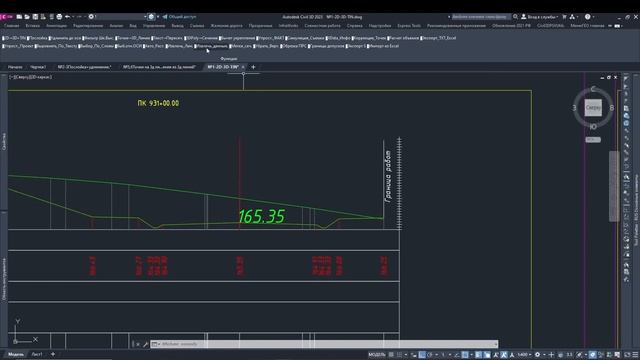This screenshot has width=640, height=360.
Task: Open the МСК coordinate system dropdown under ViewCube
Action: tap(593, 140)
